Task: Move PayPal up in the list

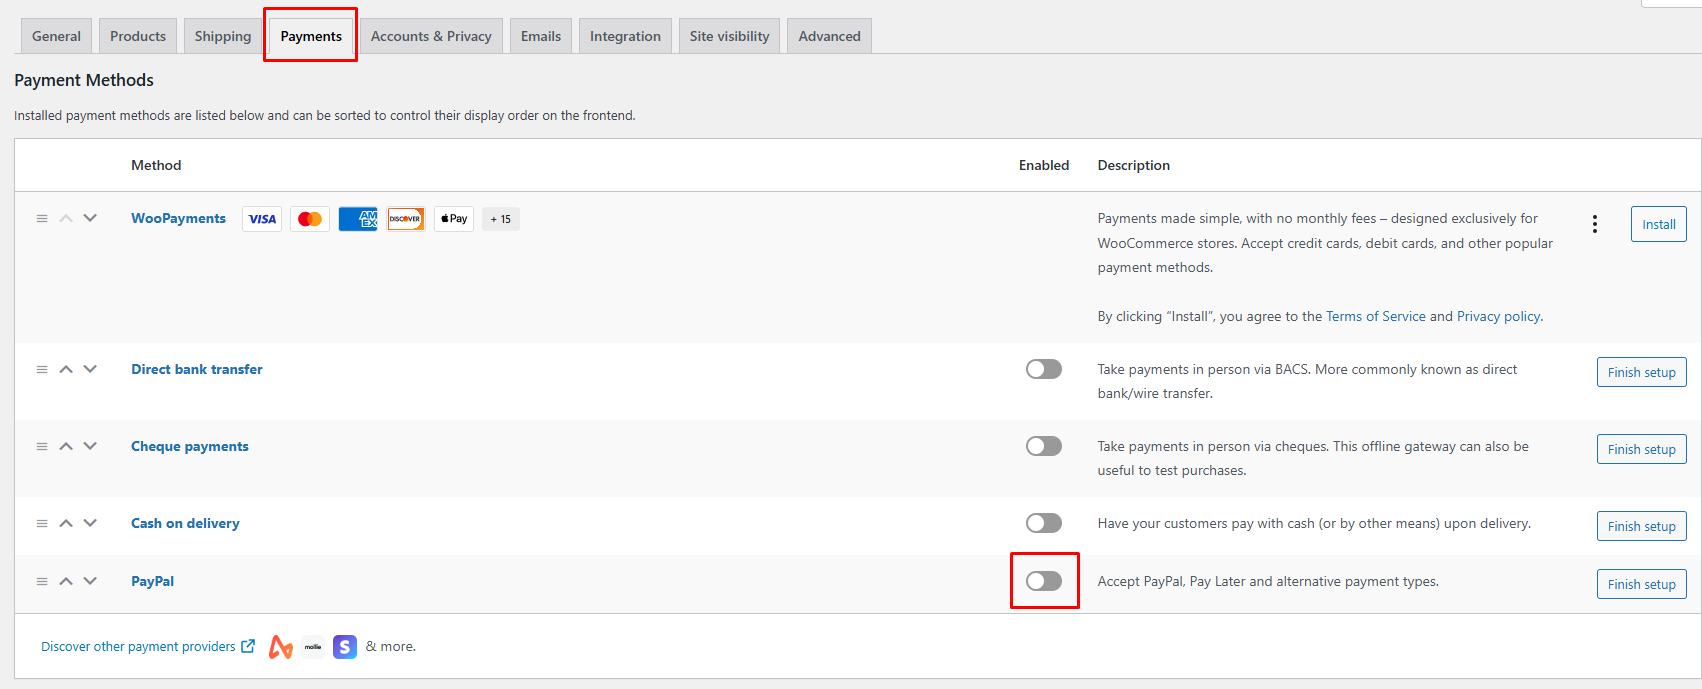Action: pos(66,581)
